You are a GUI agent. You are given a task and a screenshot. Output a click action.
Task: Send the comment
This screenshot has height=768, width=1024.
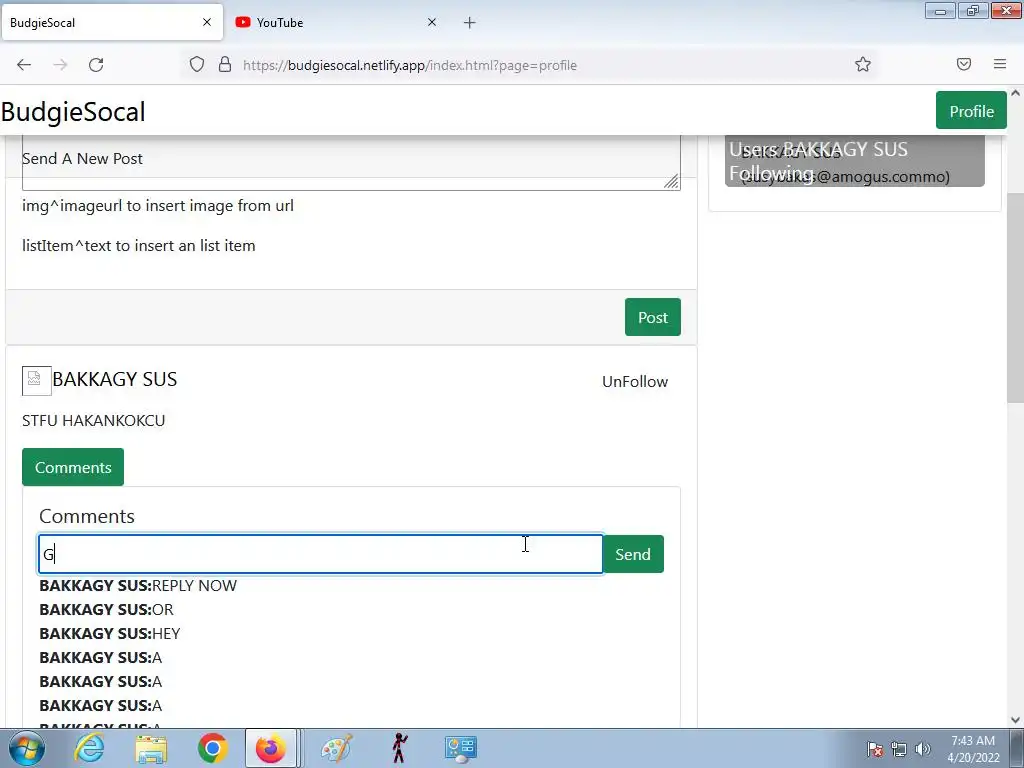point(633,554)
